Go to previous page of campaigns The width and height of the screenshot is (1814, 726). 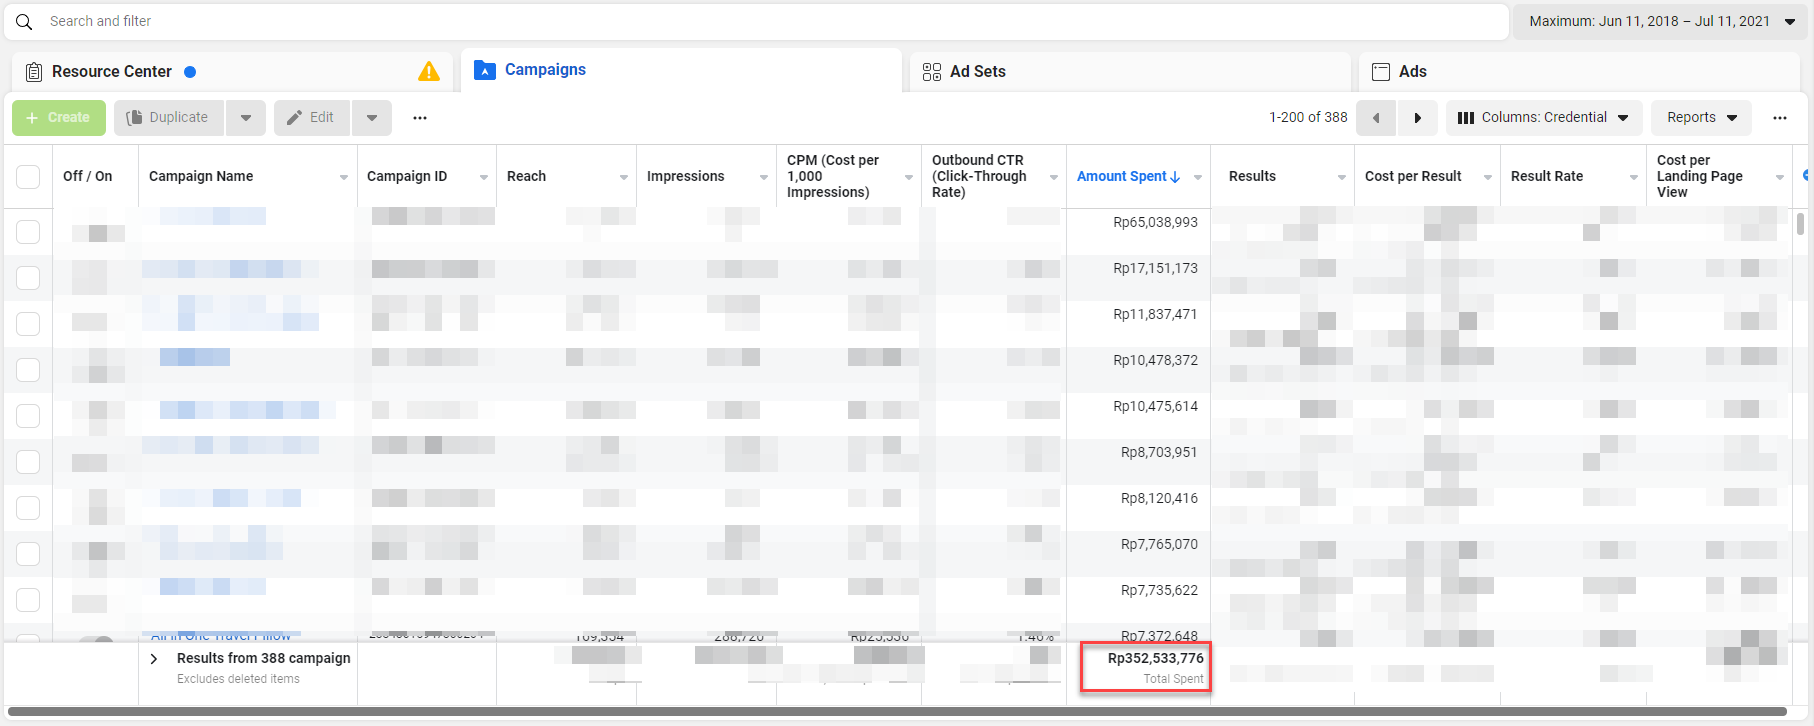1376,118
